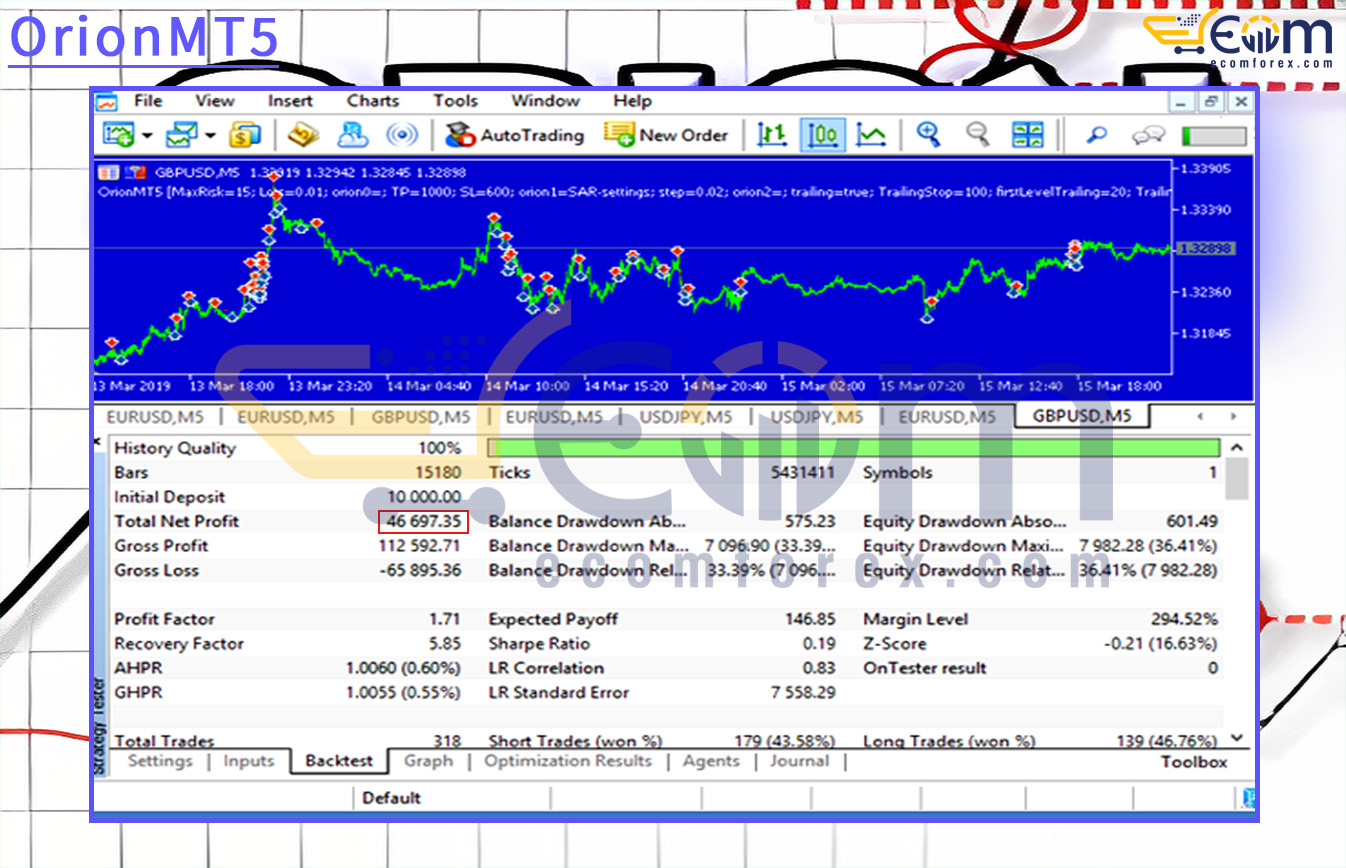This screenshot has height=868, width=1346.
Task: Click the OrionMT5 heading link
Action: [144, 38]
